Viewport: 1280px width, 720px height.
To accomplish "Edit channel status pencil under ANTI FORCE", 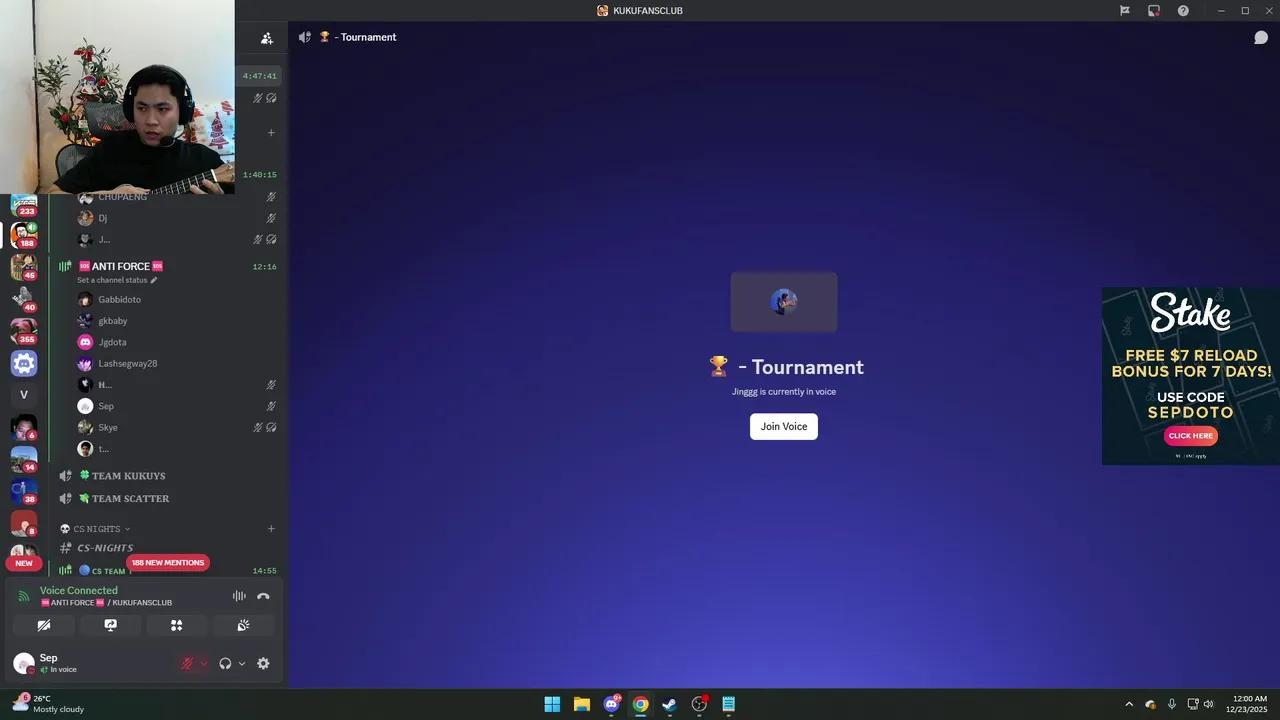I will click(x=154, y=280).
